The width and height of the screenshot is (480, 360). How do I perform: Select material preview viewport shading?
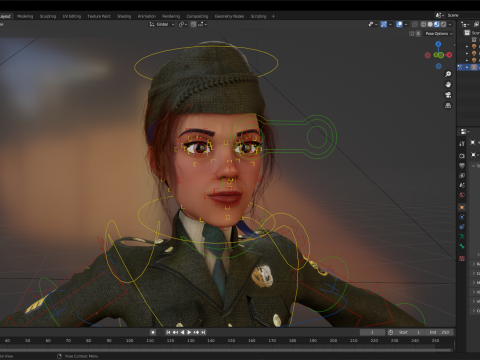437,24
